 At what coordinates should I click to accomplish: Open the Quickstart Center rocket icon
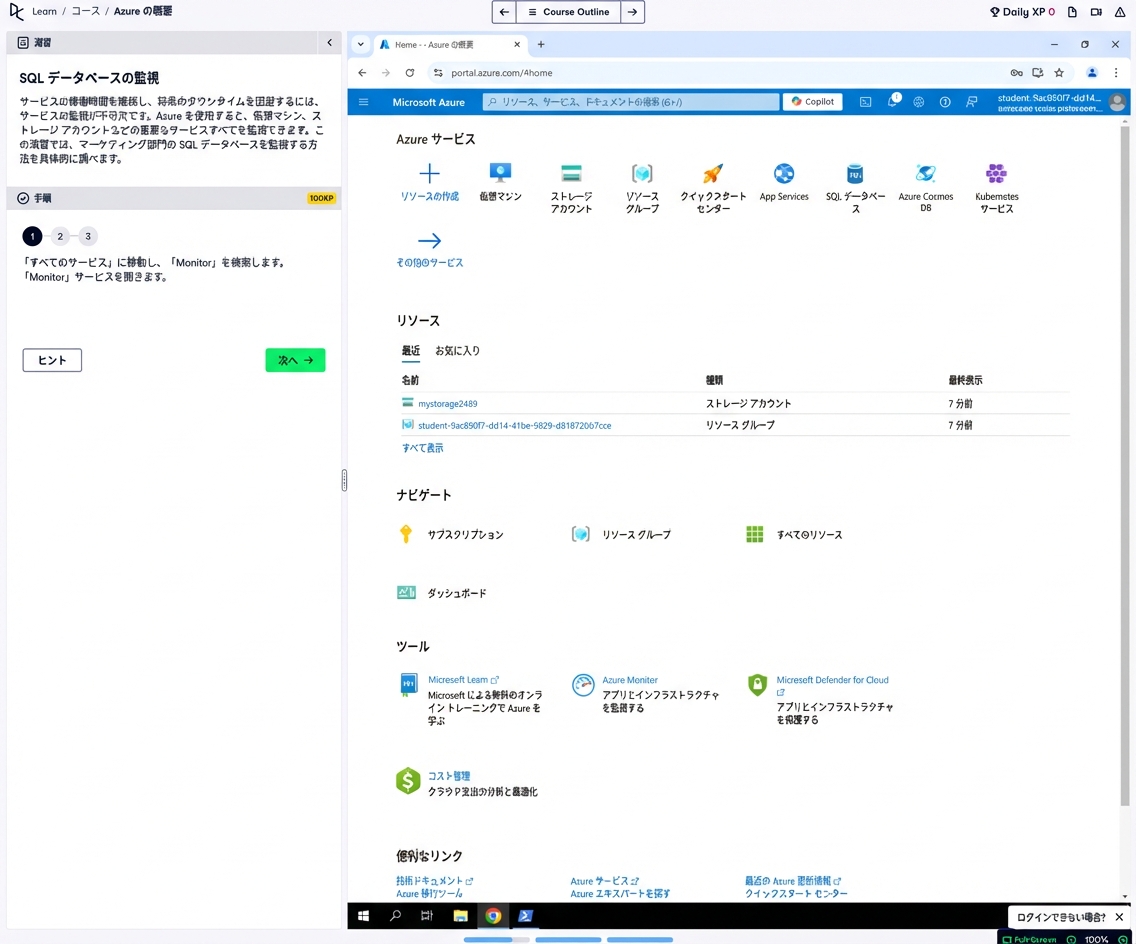point(713,173)
